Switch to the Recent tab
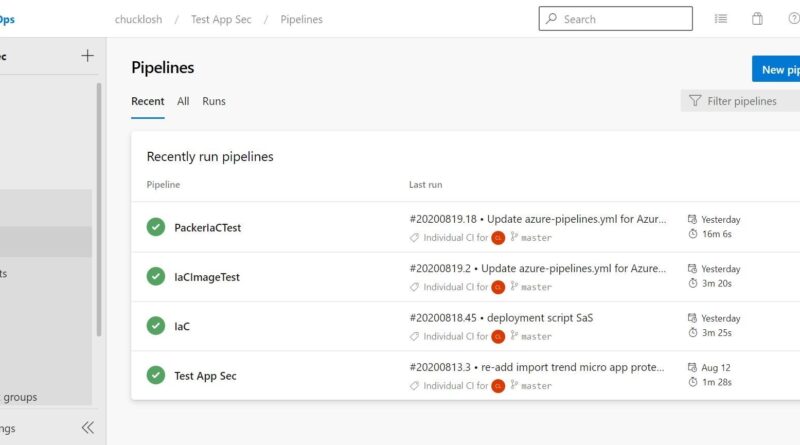 (x=147, y=101)
